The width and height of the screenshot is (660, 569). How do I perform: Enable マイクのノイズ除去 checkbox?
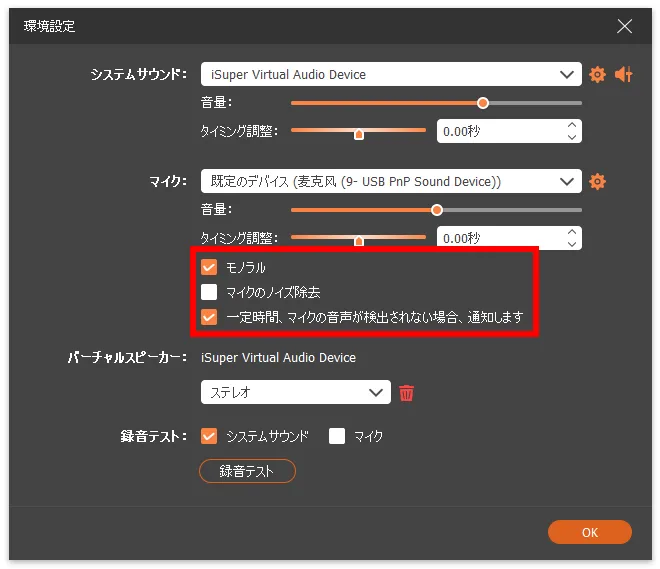209,292
